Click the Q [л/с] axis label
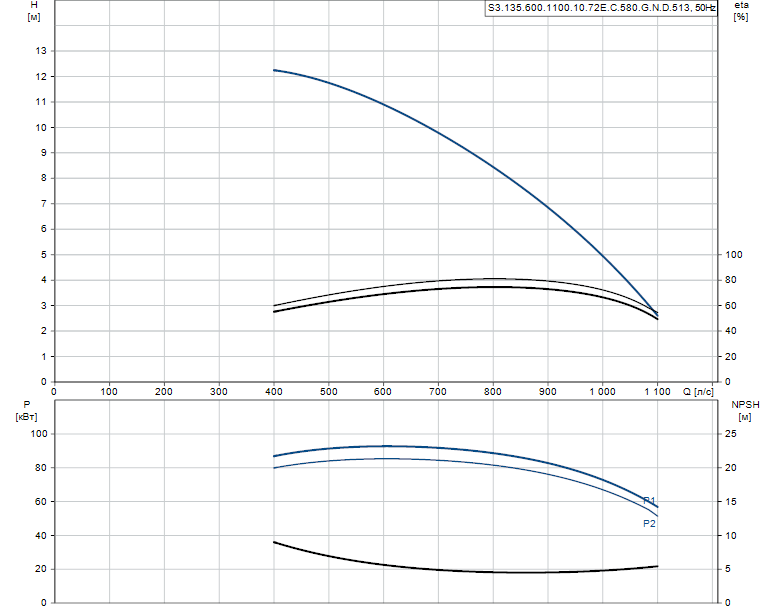Viewport: 774px width, 611px height. click(698, 392)
